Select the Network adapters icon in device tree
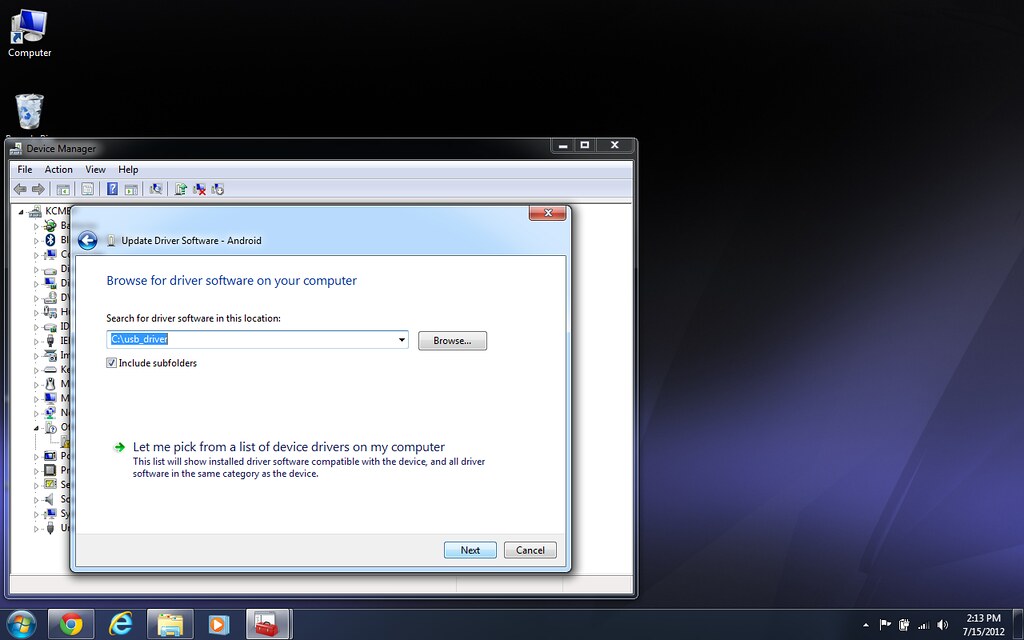Viewport: 1024px width, 640px height. (x=50, y=413)
